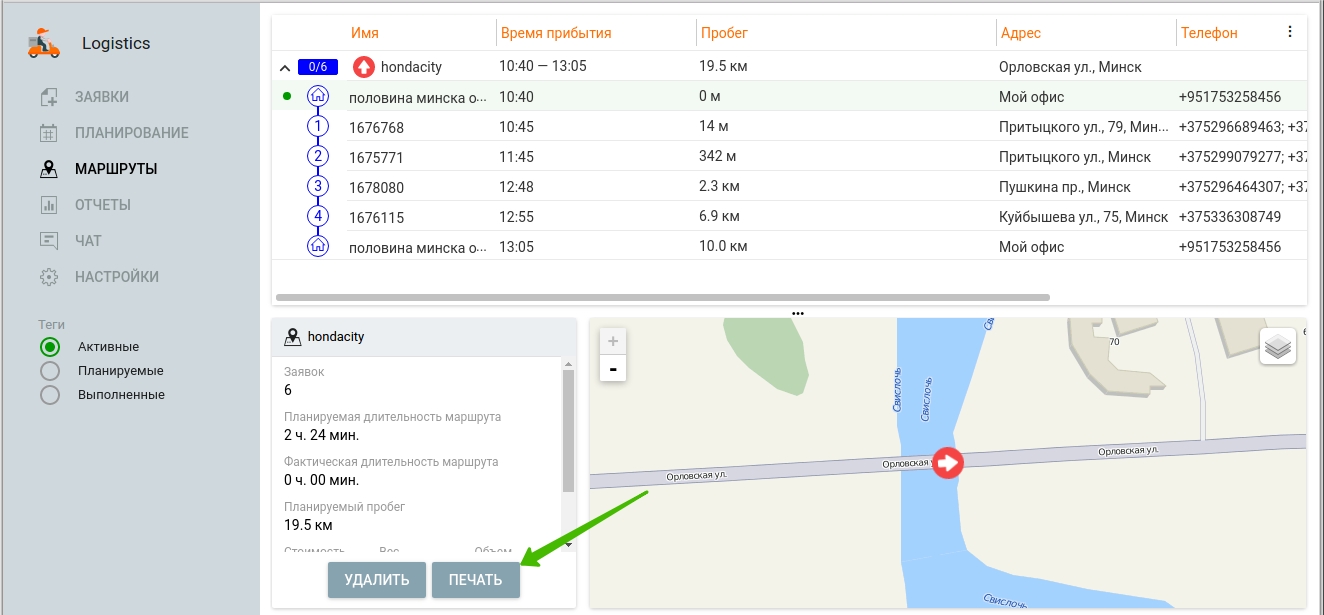The width and height of the screenshot is (1324, 615).
Task: Select stop number 1 circle icon
Action: point(318,127)
